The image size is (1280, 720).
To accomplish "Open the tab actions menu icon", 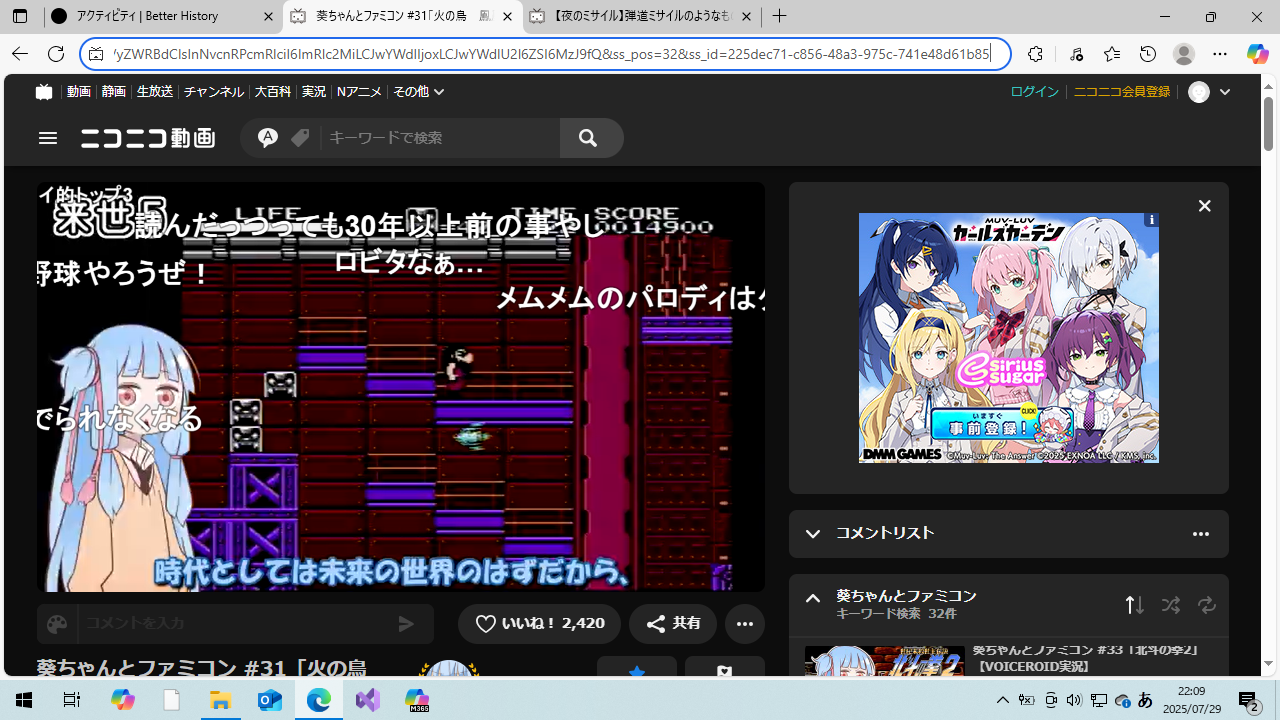I will pos(20,17).
